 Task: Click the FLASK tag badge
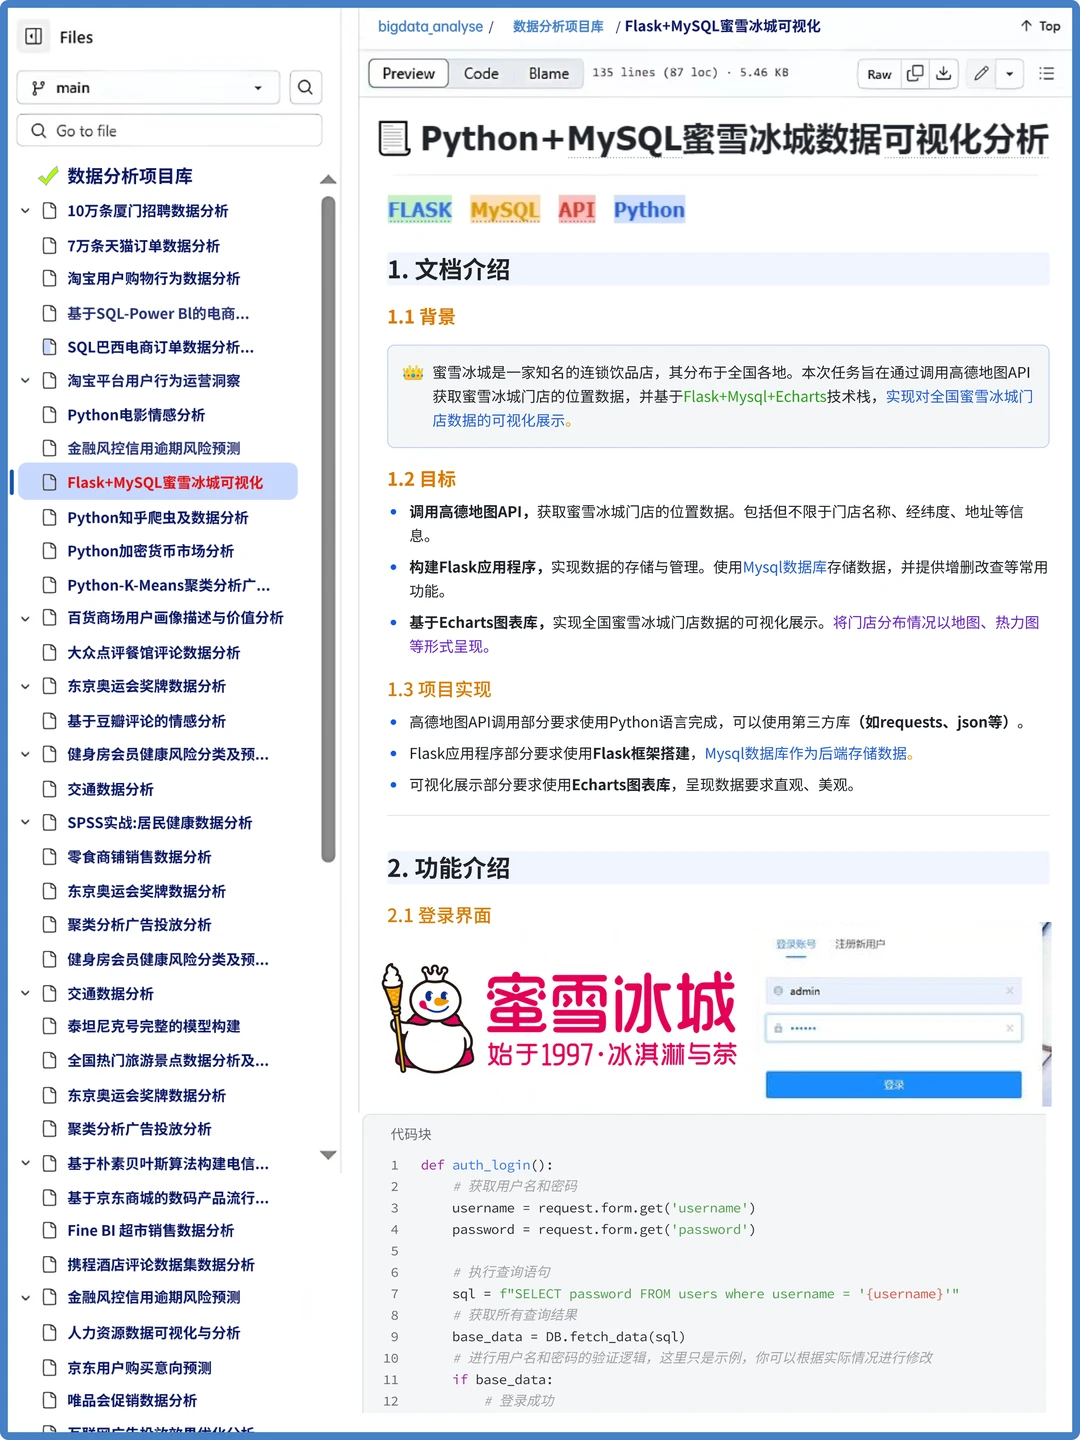(420, 210)
